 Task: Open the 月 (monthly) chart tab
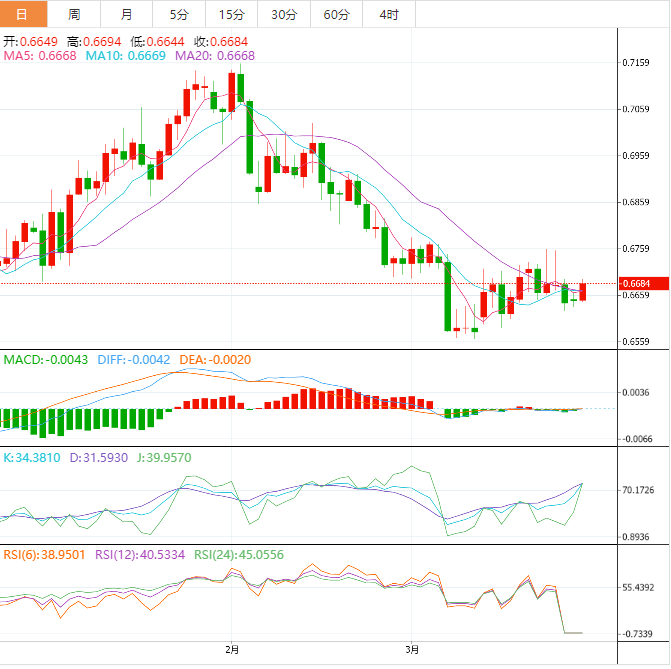[x=126, y=14]
